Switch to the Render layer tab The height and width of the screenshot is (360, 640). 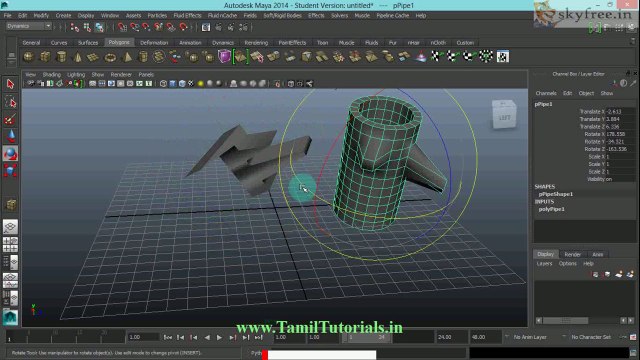pos(573,254)
